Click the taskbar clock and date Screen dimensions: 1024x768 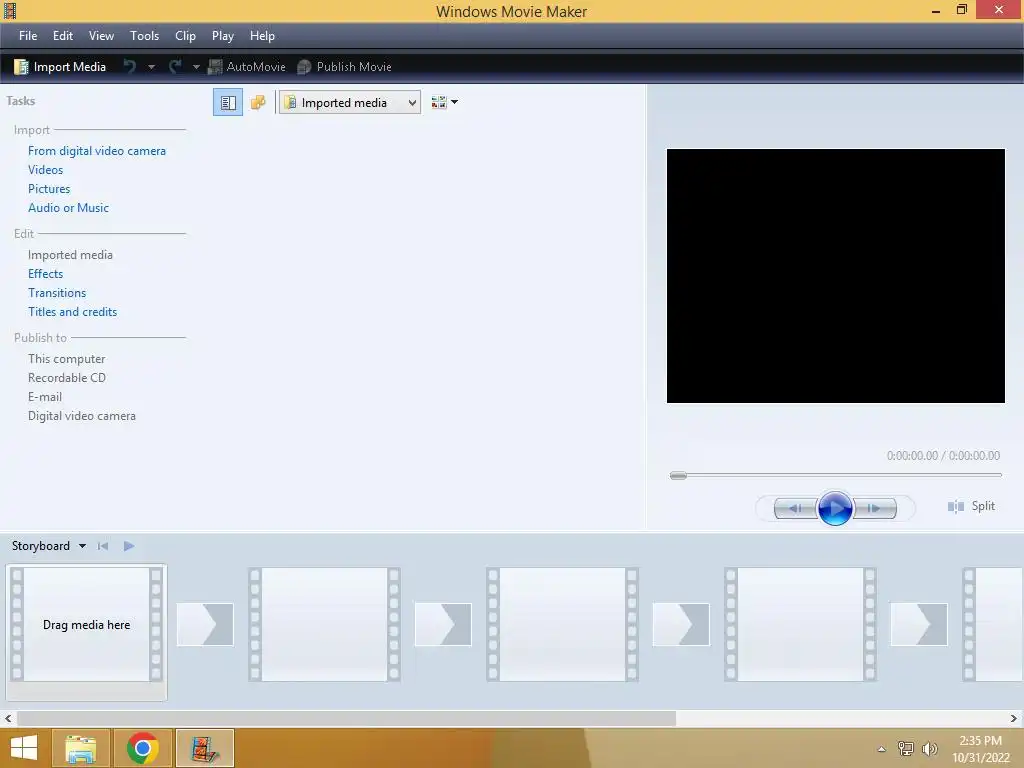click(x=981, y=749)
